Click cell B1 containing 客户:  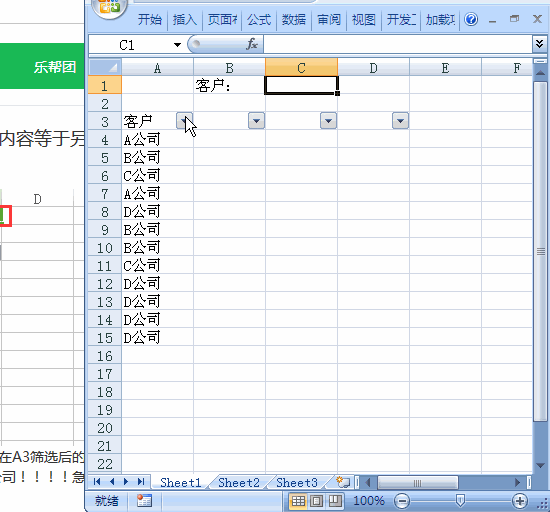click(x=229, y=85)
